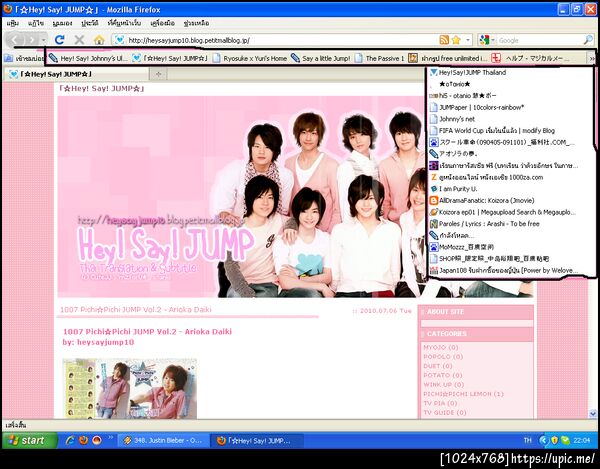Open POPOLO (0) category
600x469 pixels.
point(443,357)
